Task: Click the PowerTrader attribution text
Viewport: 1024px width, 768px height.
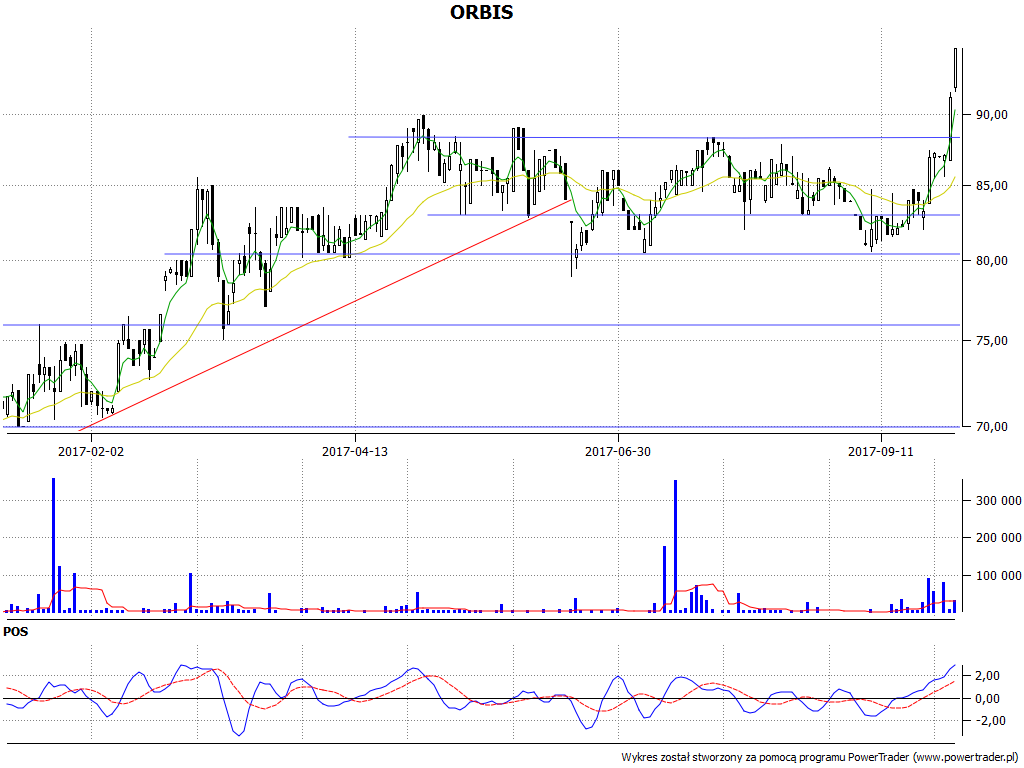Action: [822, 758]
